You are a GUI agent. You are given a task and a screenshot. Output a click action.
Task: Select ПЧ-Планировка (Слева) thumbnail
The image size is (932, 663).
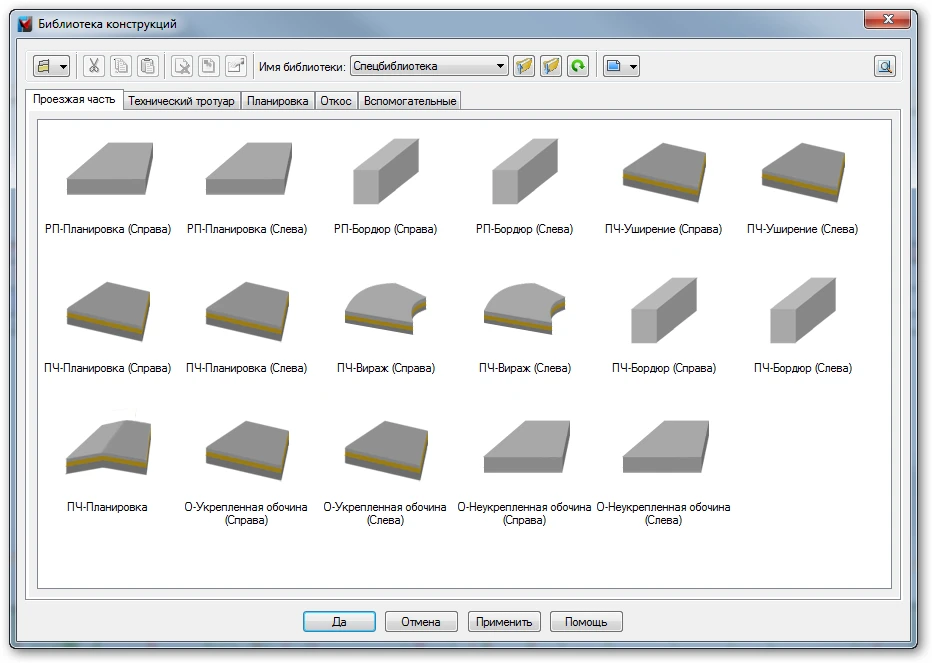click(247, 312)
